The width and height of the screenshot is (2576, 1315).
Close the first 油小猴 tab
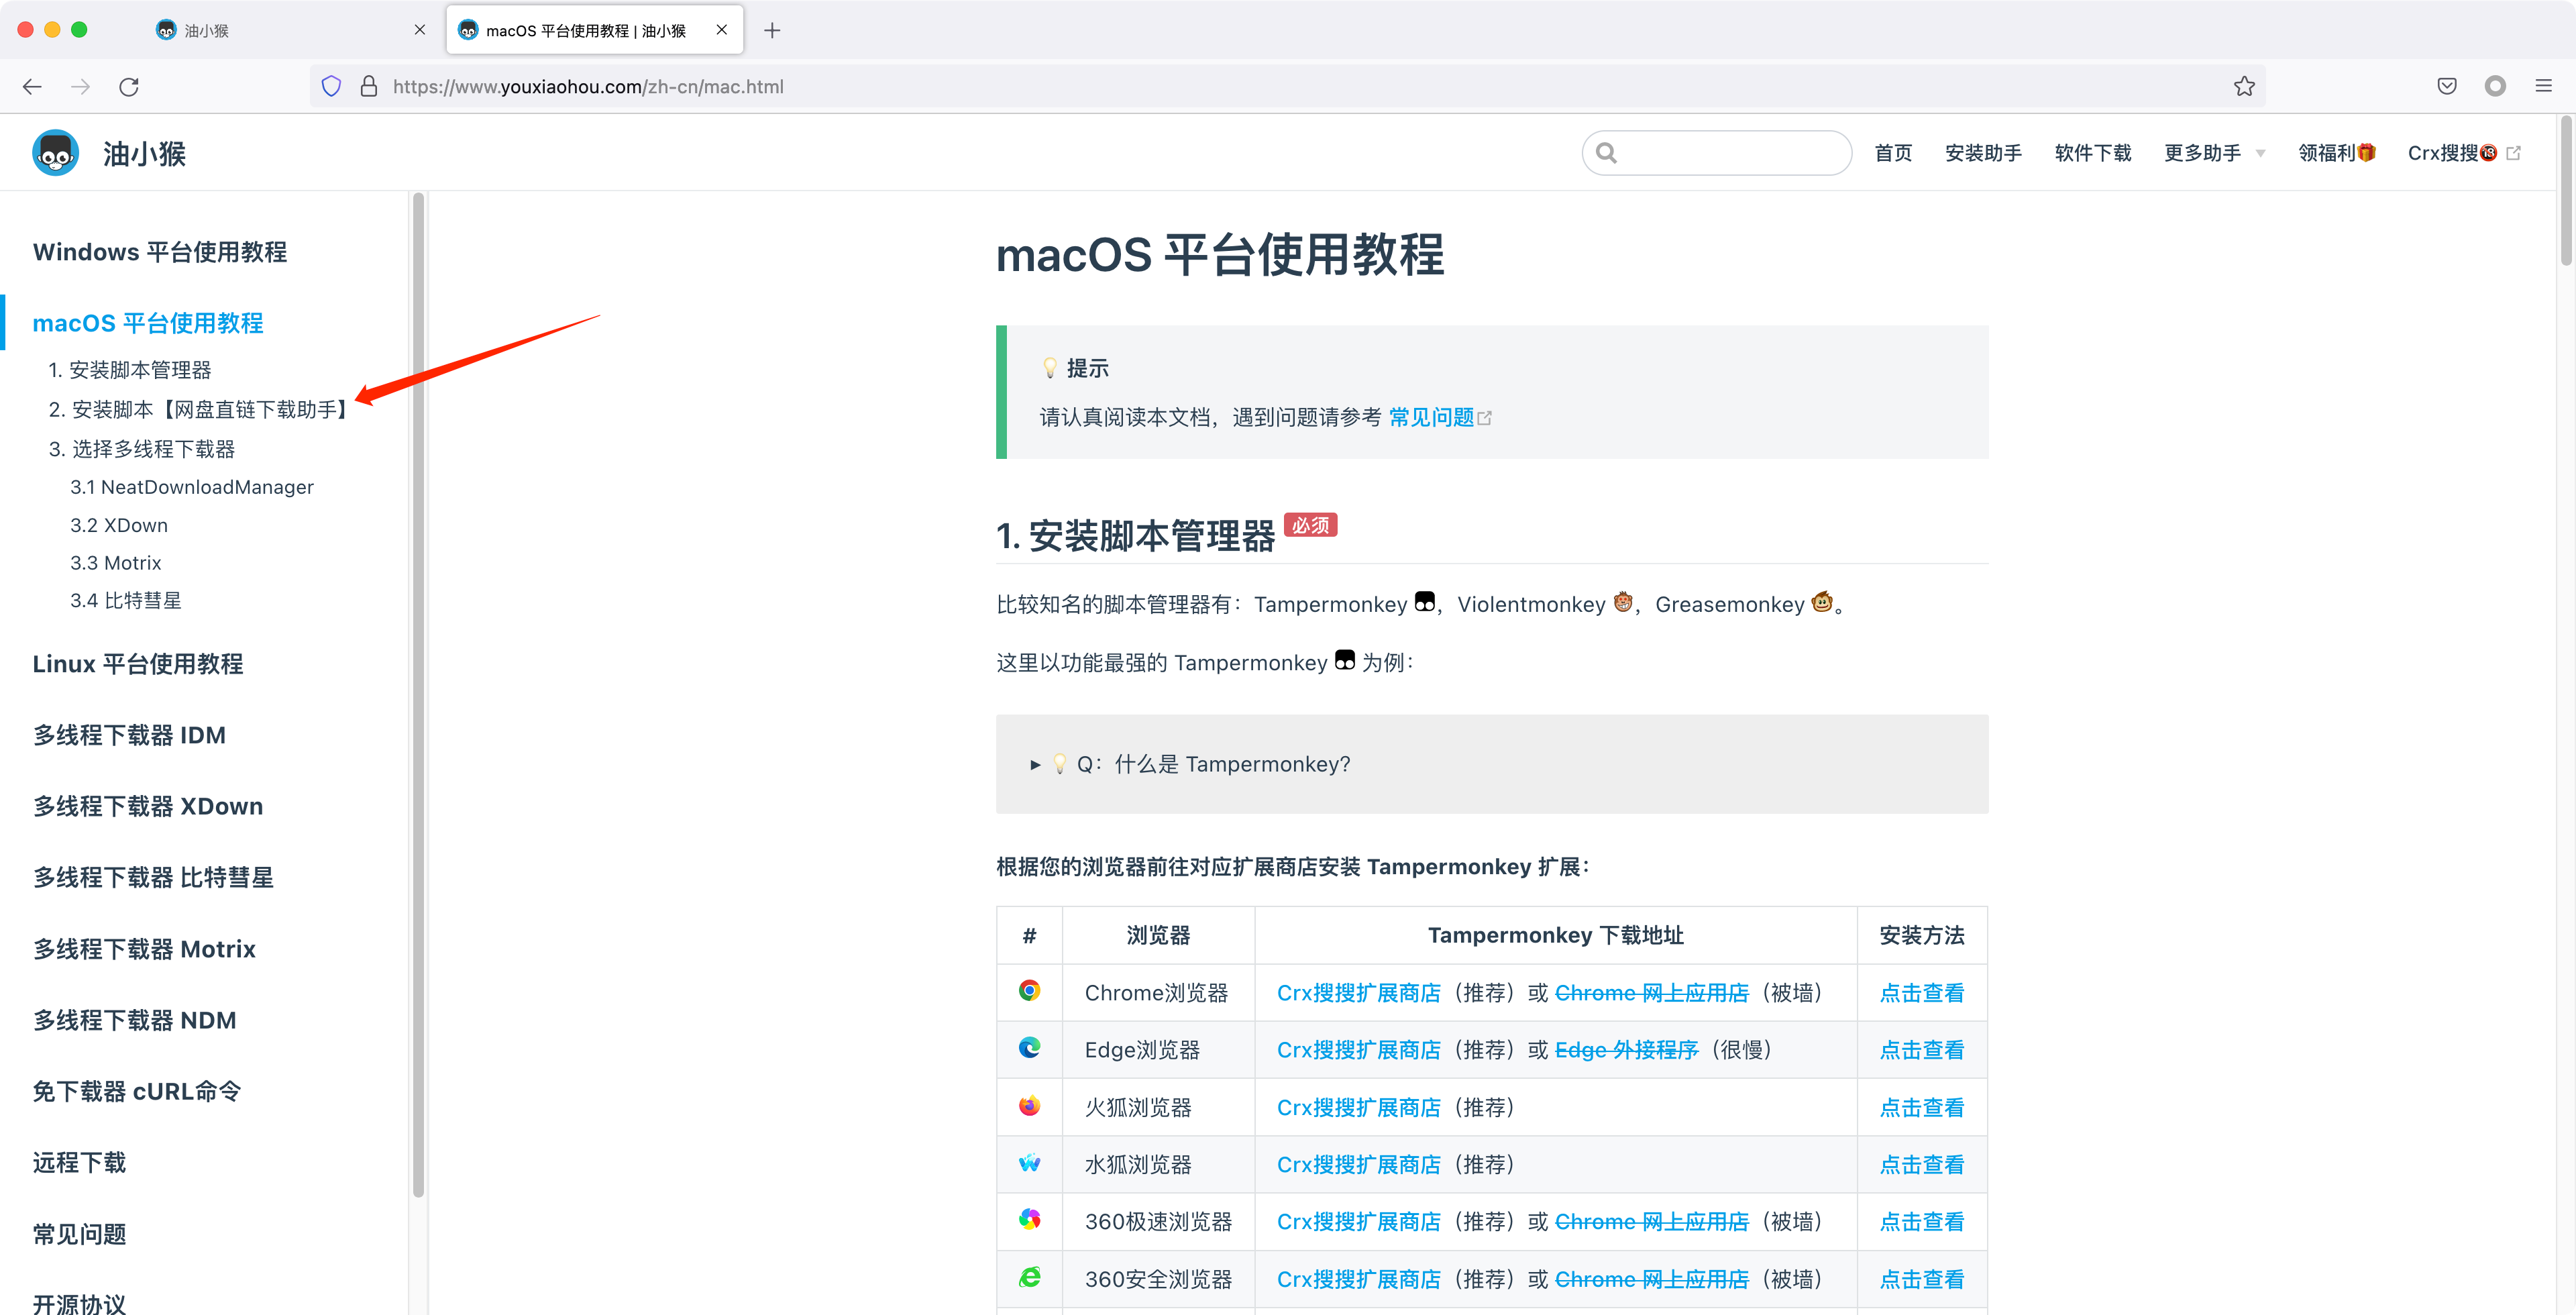(x=420, y=30)
